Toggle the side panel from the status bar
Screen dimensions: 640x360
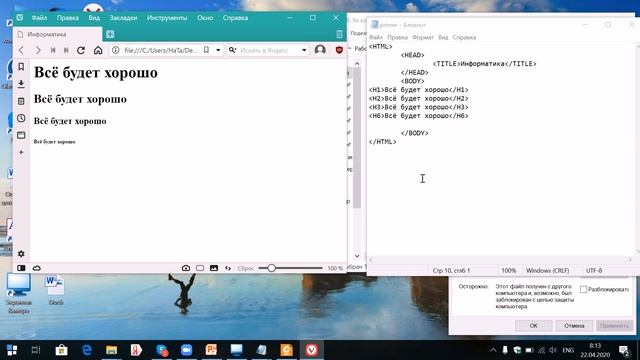(x=21, y=268)
